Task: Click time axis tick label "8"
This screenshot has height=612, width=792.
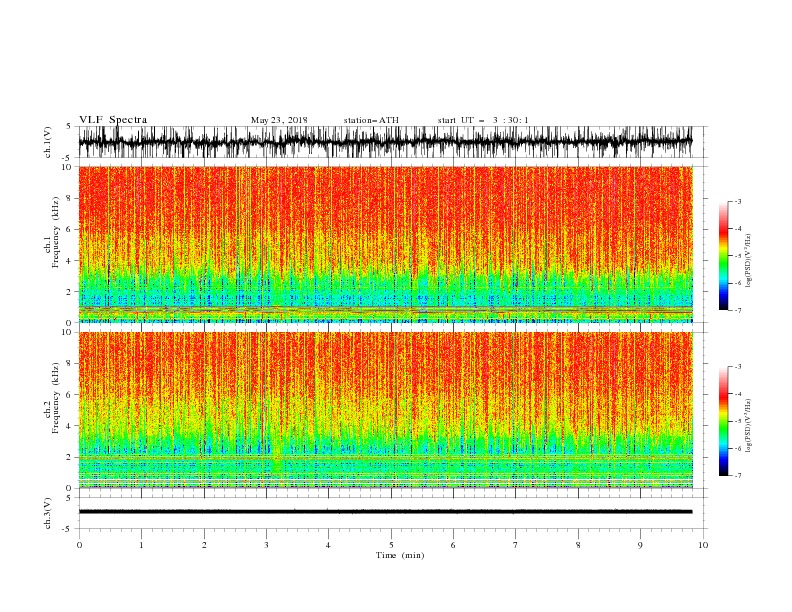Action: point(578,545)
